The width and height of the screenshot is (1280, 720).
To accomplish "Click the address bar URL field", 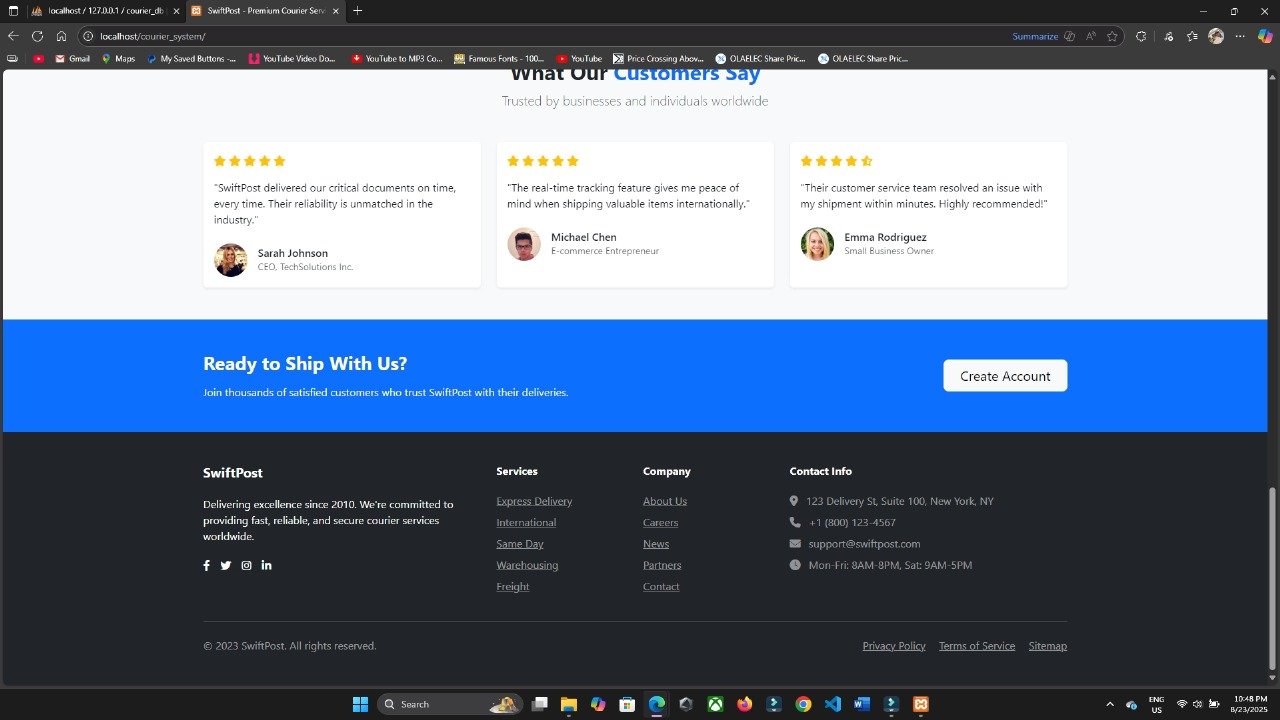I will pyautogui.click(x=500, y=36).
